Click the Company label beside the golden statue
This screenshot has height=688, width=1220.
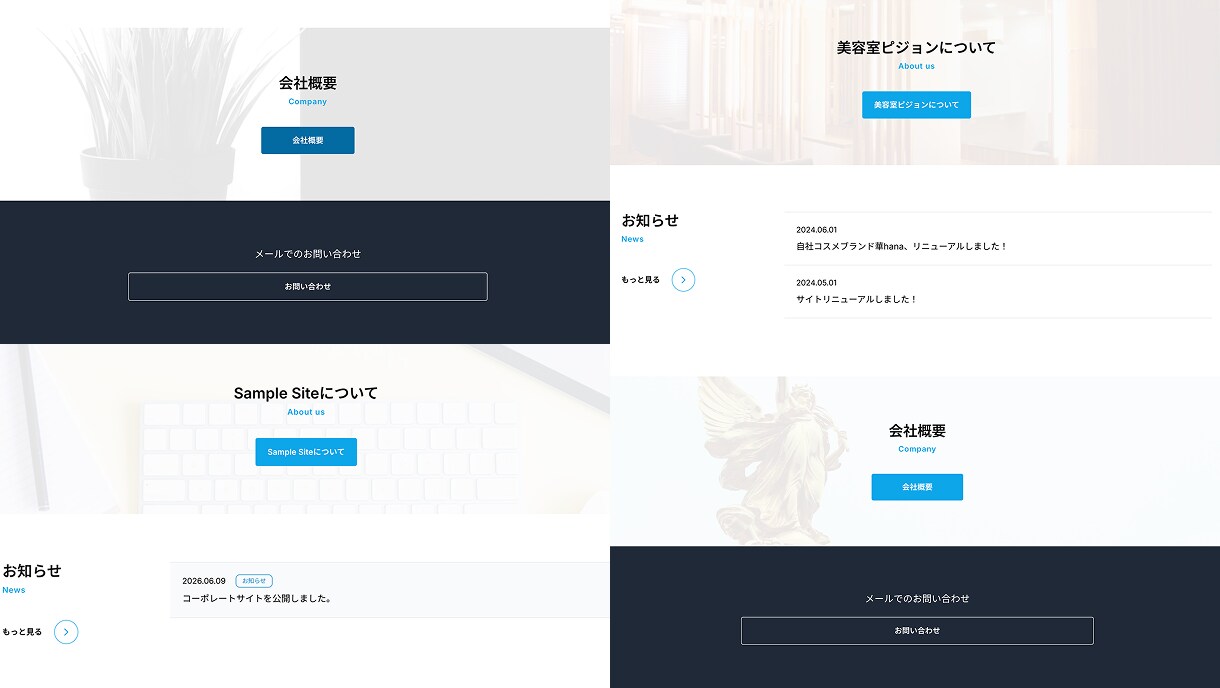click(917, 449)
